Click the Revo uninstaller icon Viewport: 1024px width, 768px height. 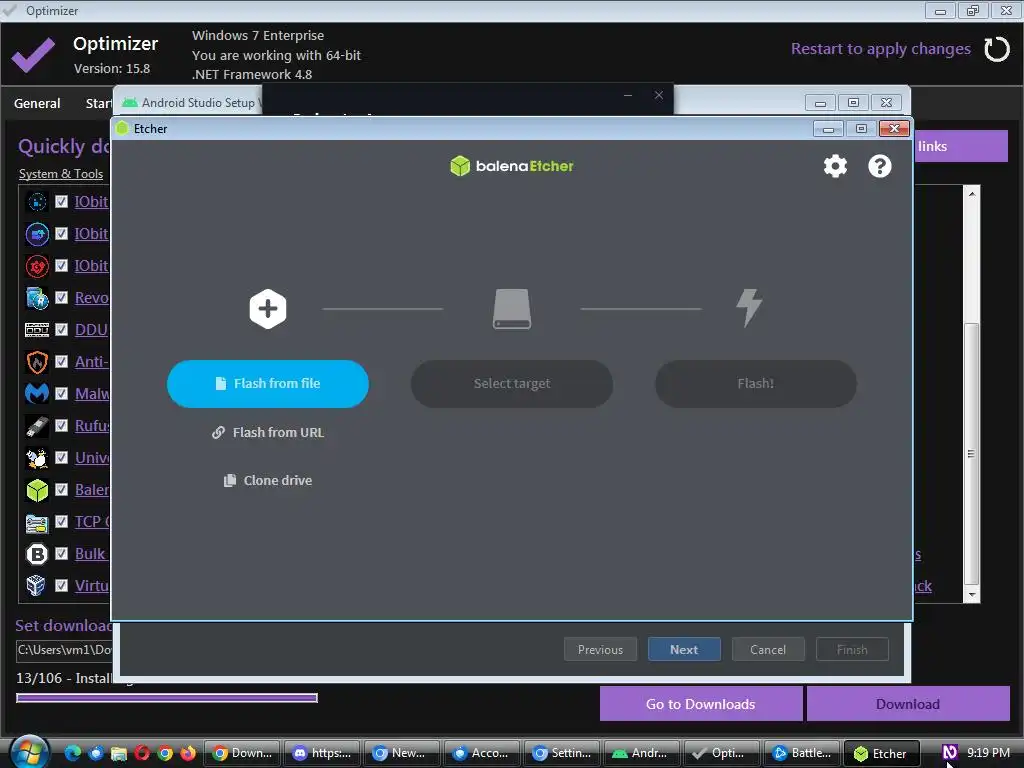click(37, 298)
